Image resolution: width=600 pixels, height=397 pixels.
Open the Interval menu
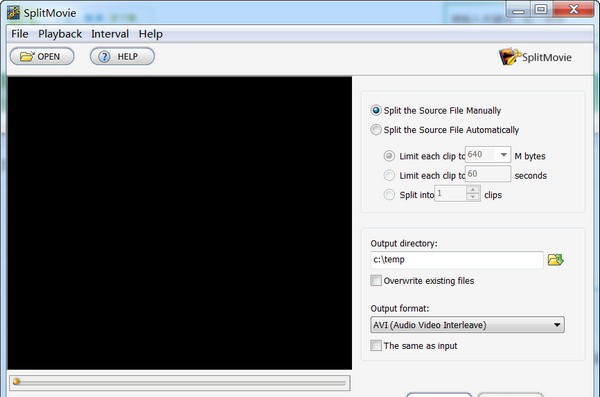click(x=110, y=34)
